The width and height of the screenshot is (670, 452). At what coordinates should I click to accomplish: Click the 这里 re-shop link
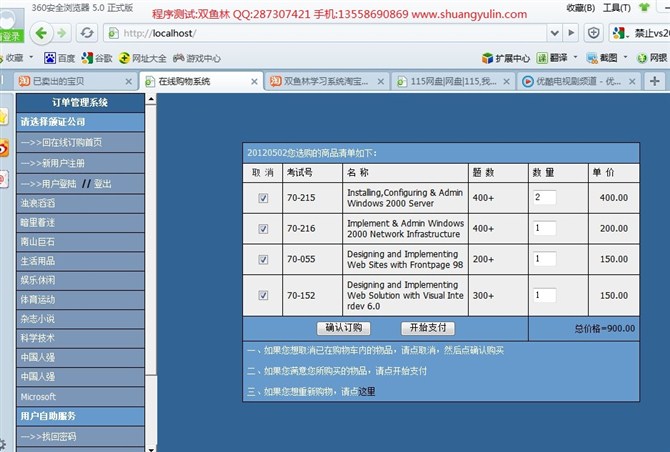coord(367,391)
